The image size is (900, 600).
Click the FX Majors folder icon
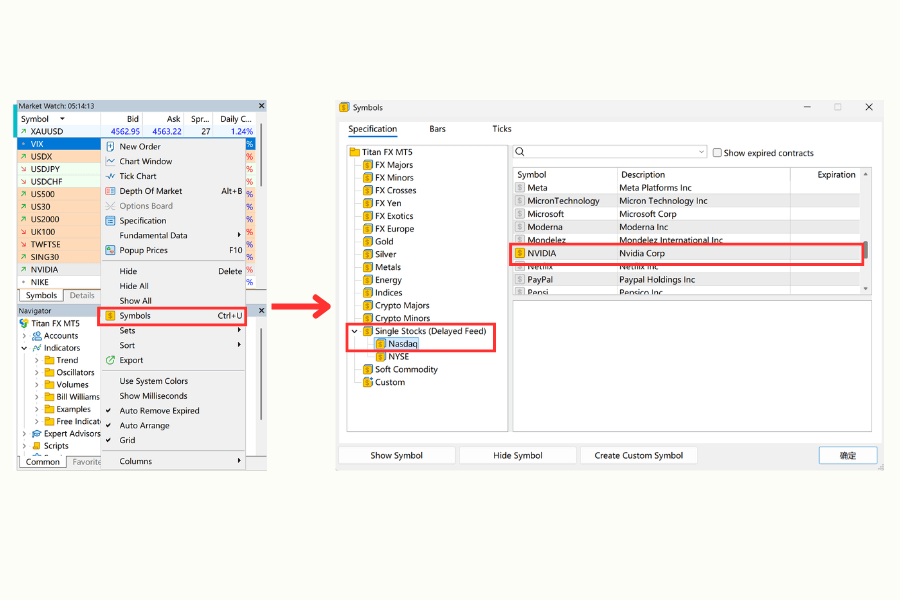pyautogui.click(x=368, y=165)
